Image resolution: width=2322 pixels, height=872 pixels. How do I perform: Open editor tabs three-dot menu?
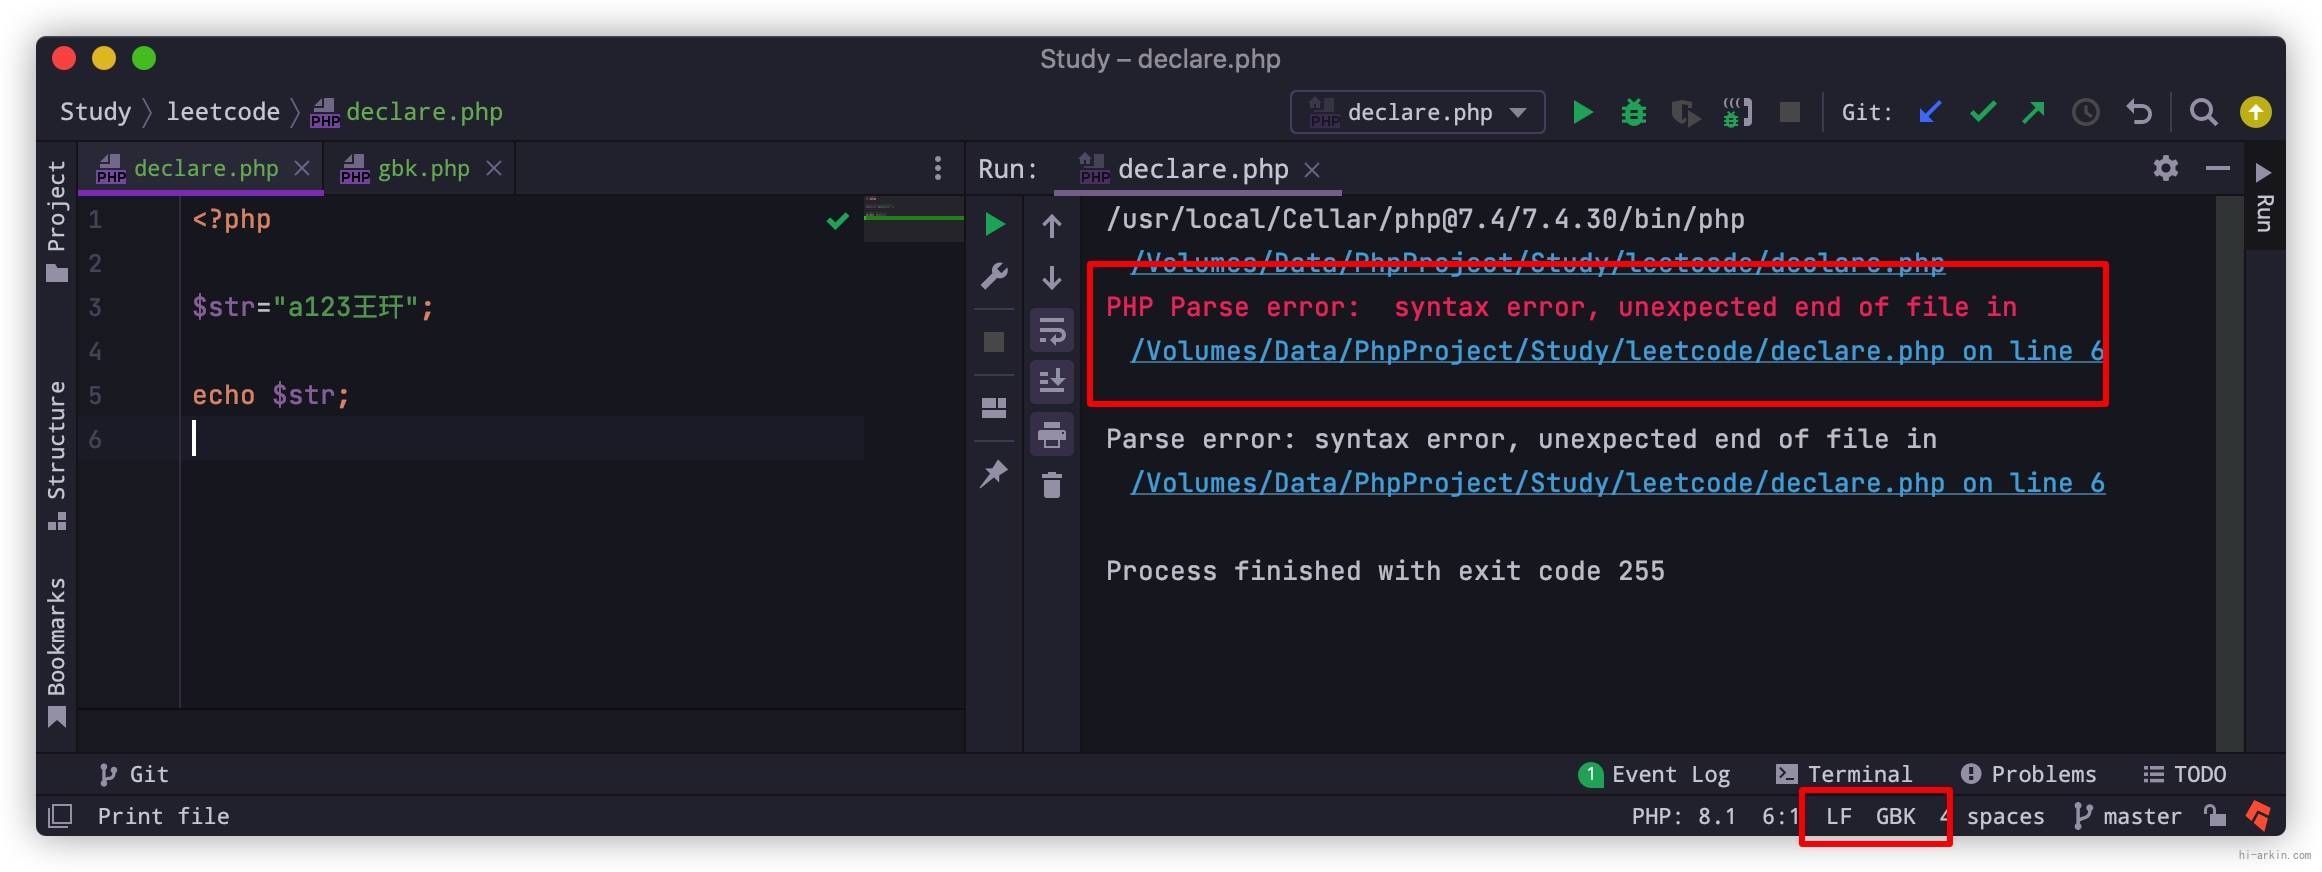click(937, 168)
